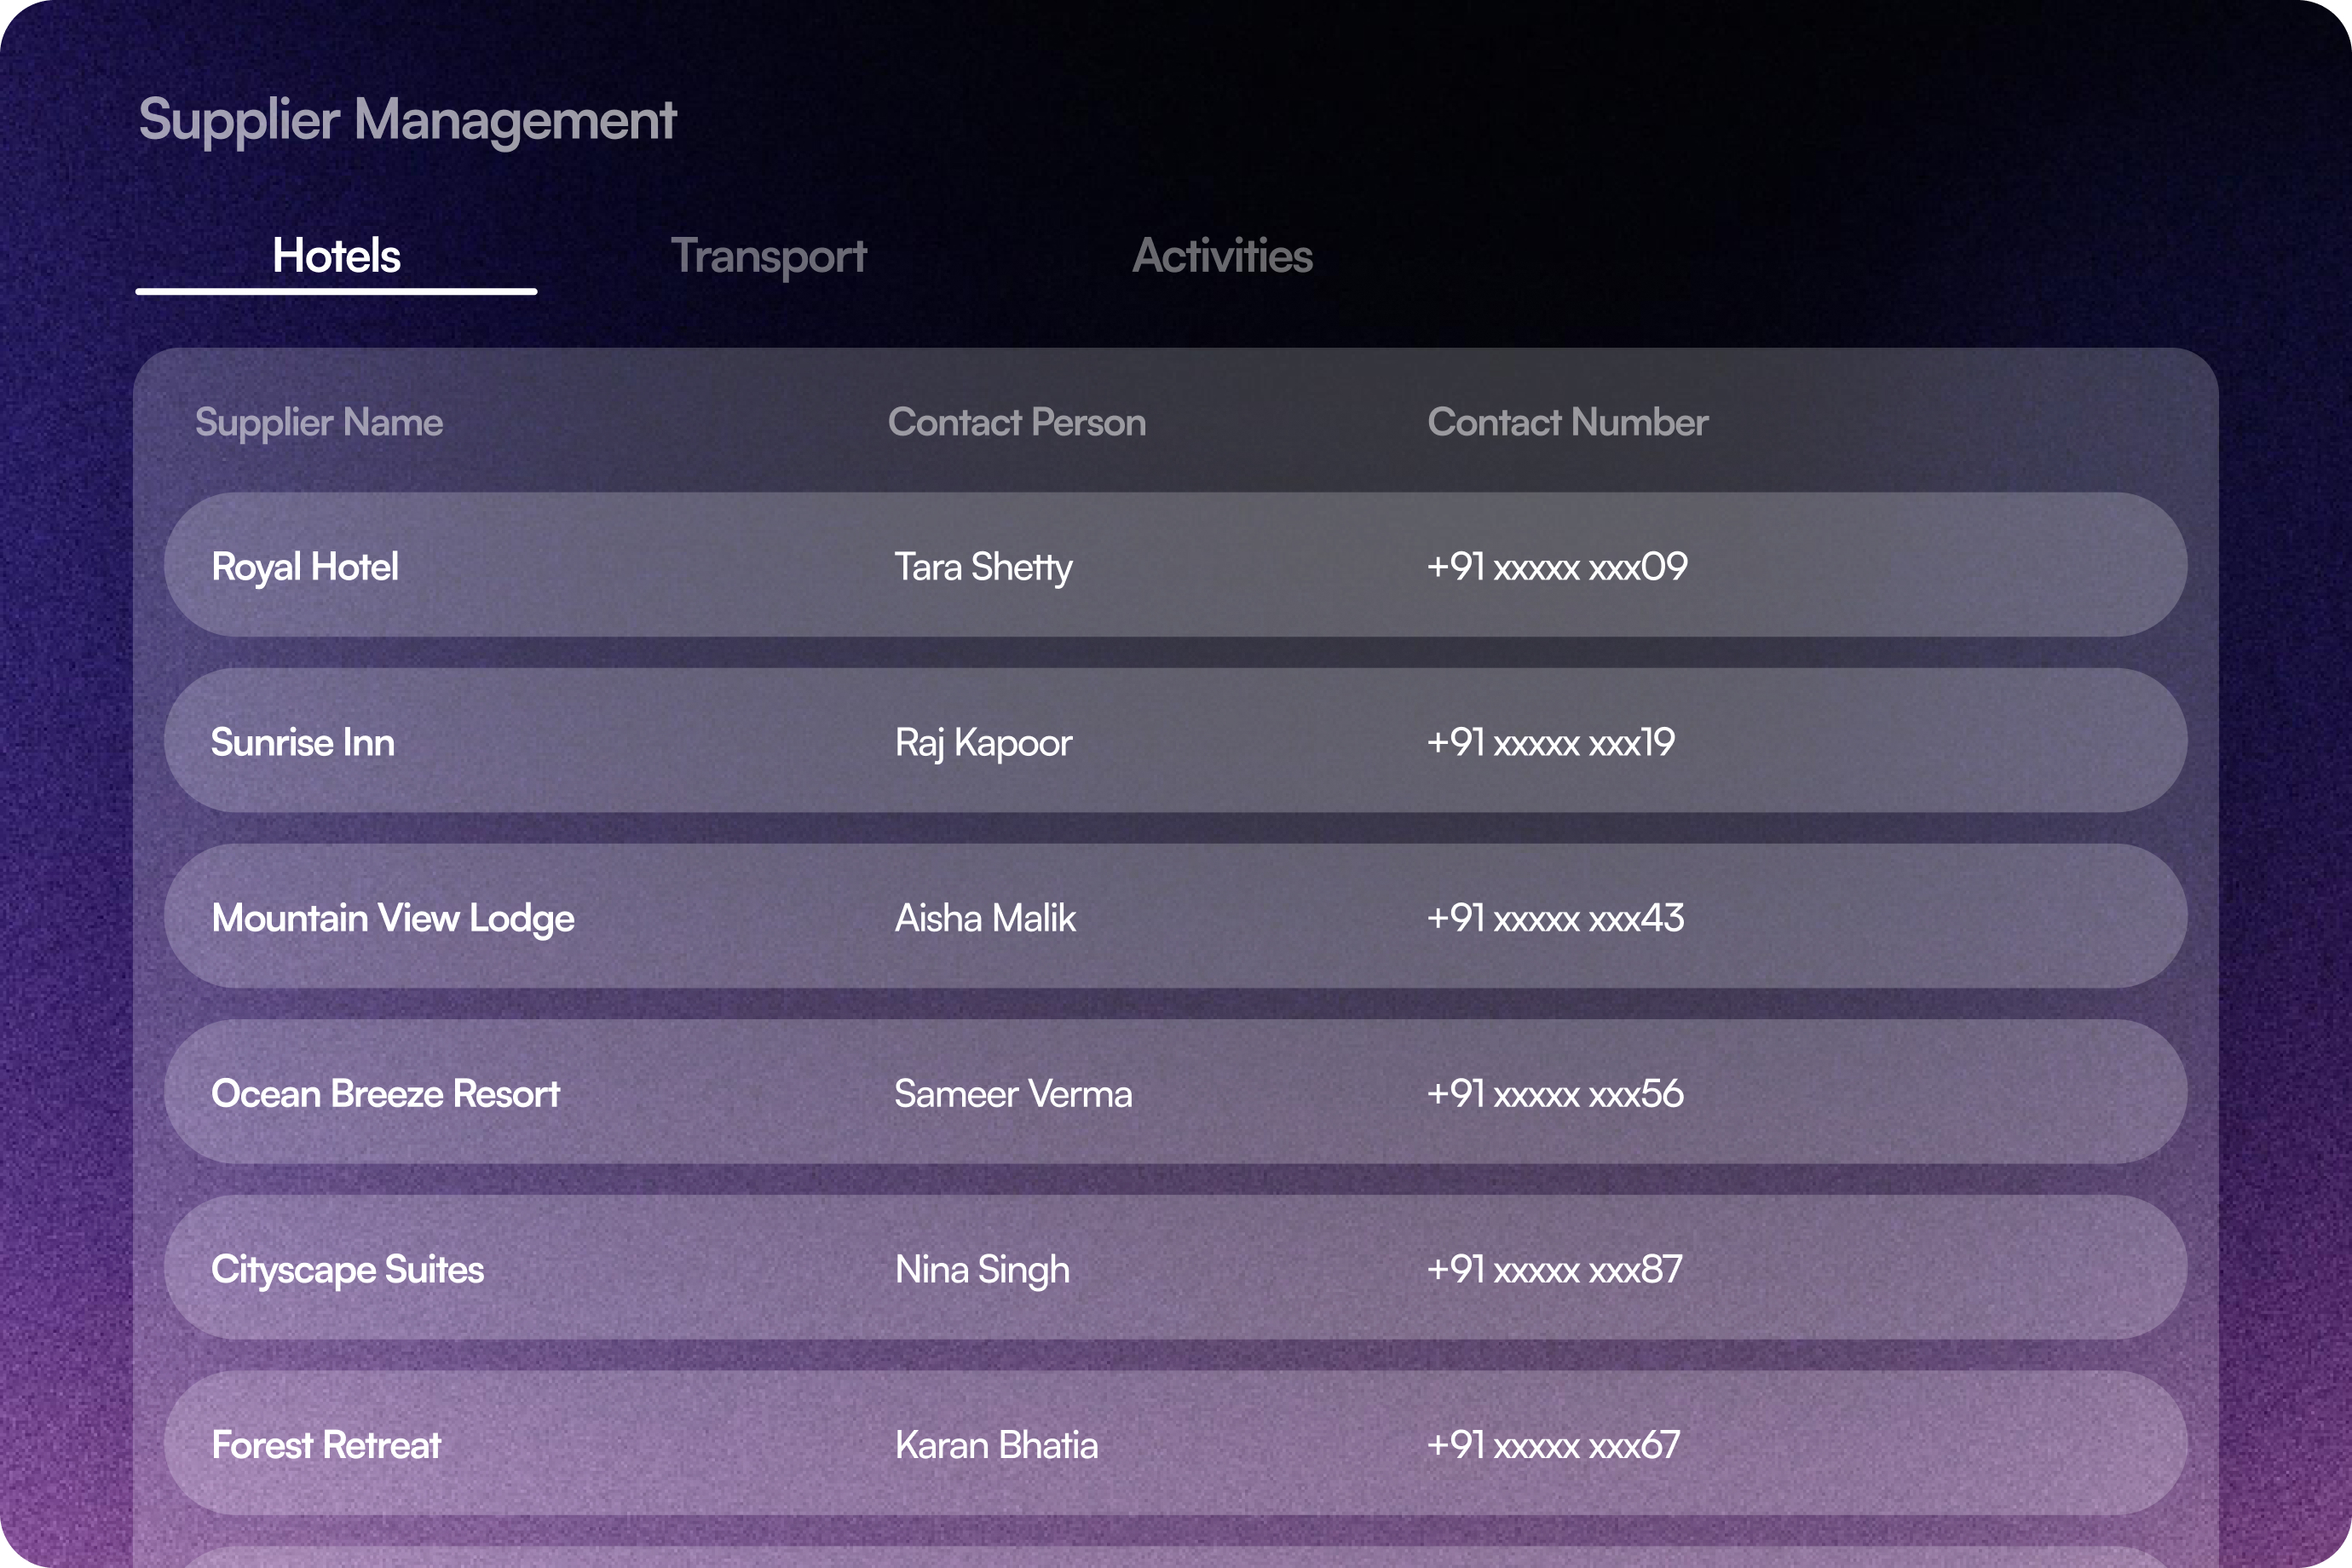Image resolution: width=2352 pixels, height=1568 pixels.
Task: Select Aisha Malik's contact name
Action: (x=985, y=918)
